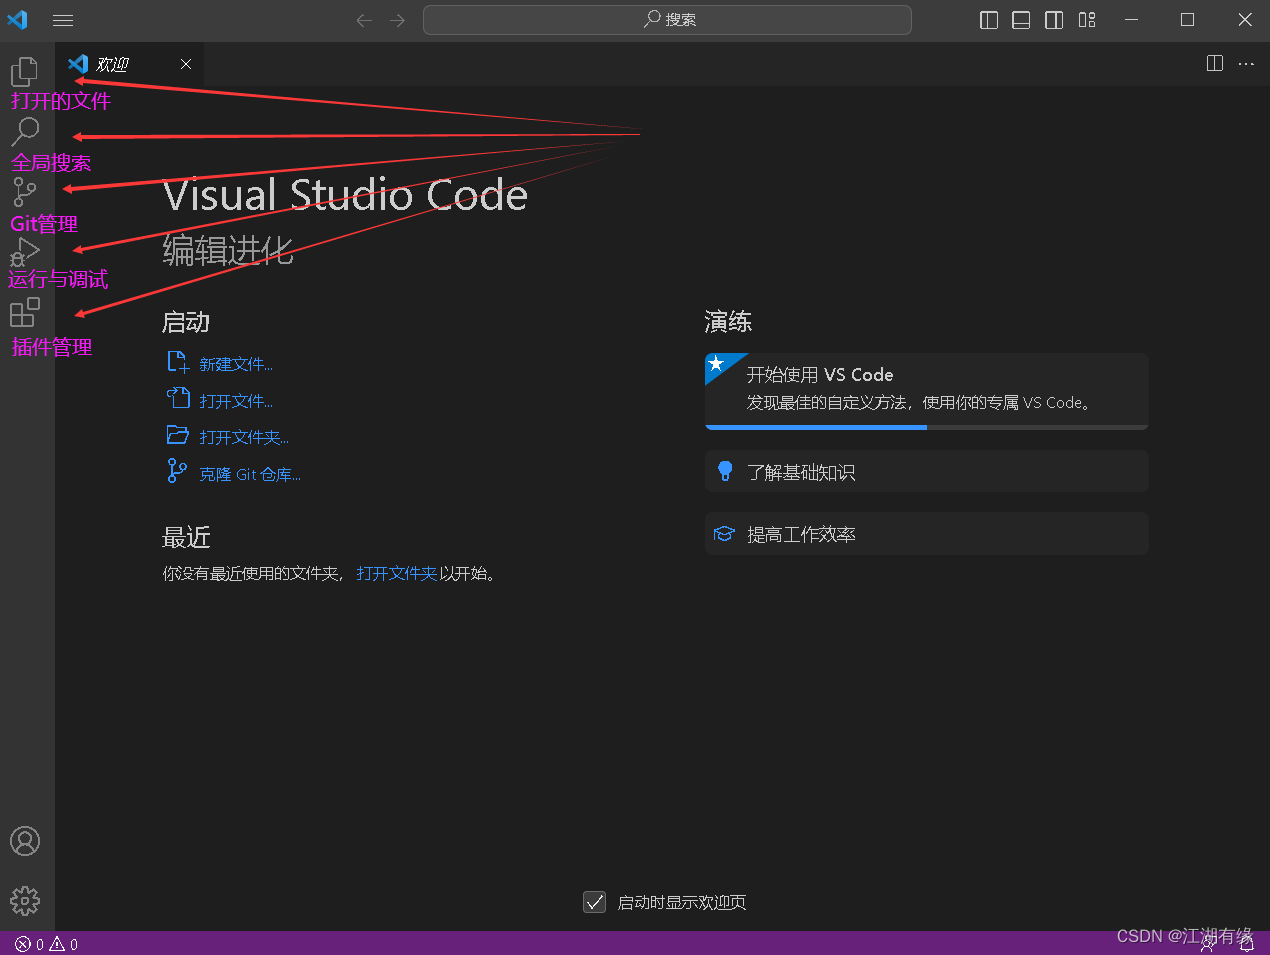Click the 克隆 Git 仓库 link
The image size is (1270, 955).
coord(250,475)
